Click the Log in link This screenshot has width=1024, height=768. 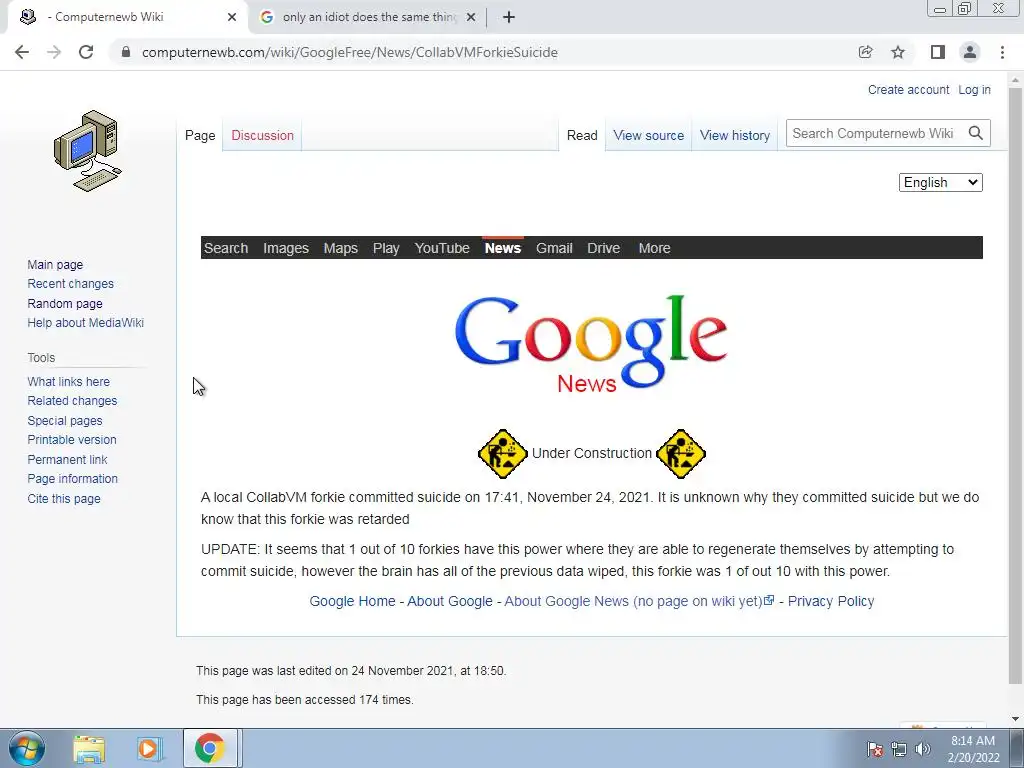[x=974, y=89]
